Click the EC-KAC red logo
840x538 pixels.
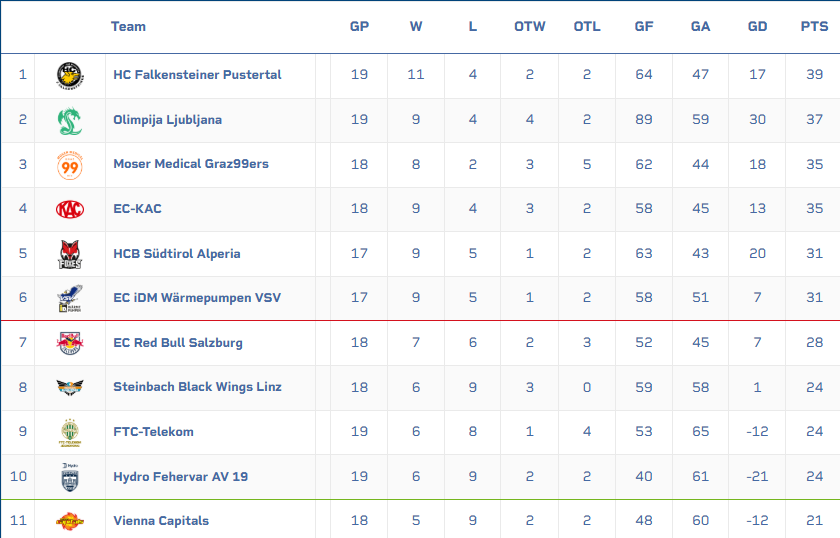(x=69, y=209)
